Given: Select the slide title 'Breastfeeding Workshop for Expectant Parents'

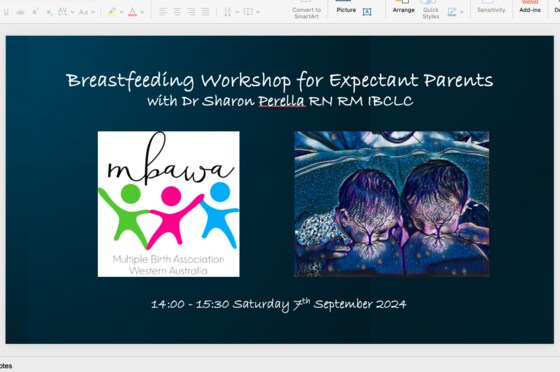Looking at the screenshot, I should click(x=280, y=81).
